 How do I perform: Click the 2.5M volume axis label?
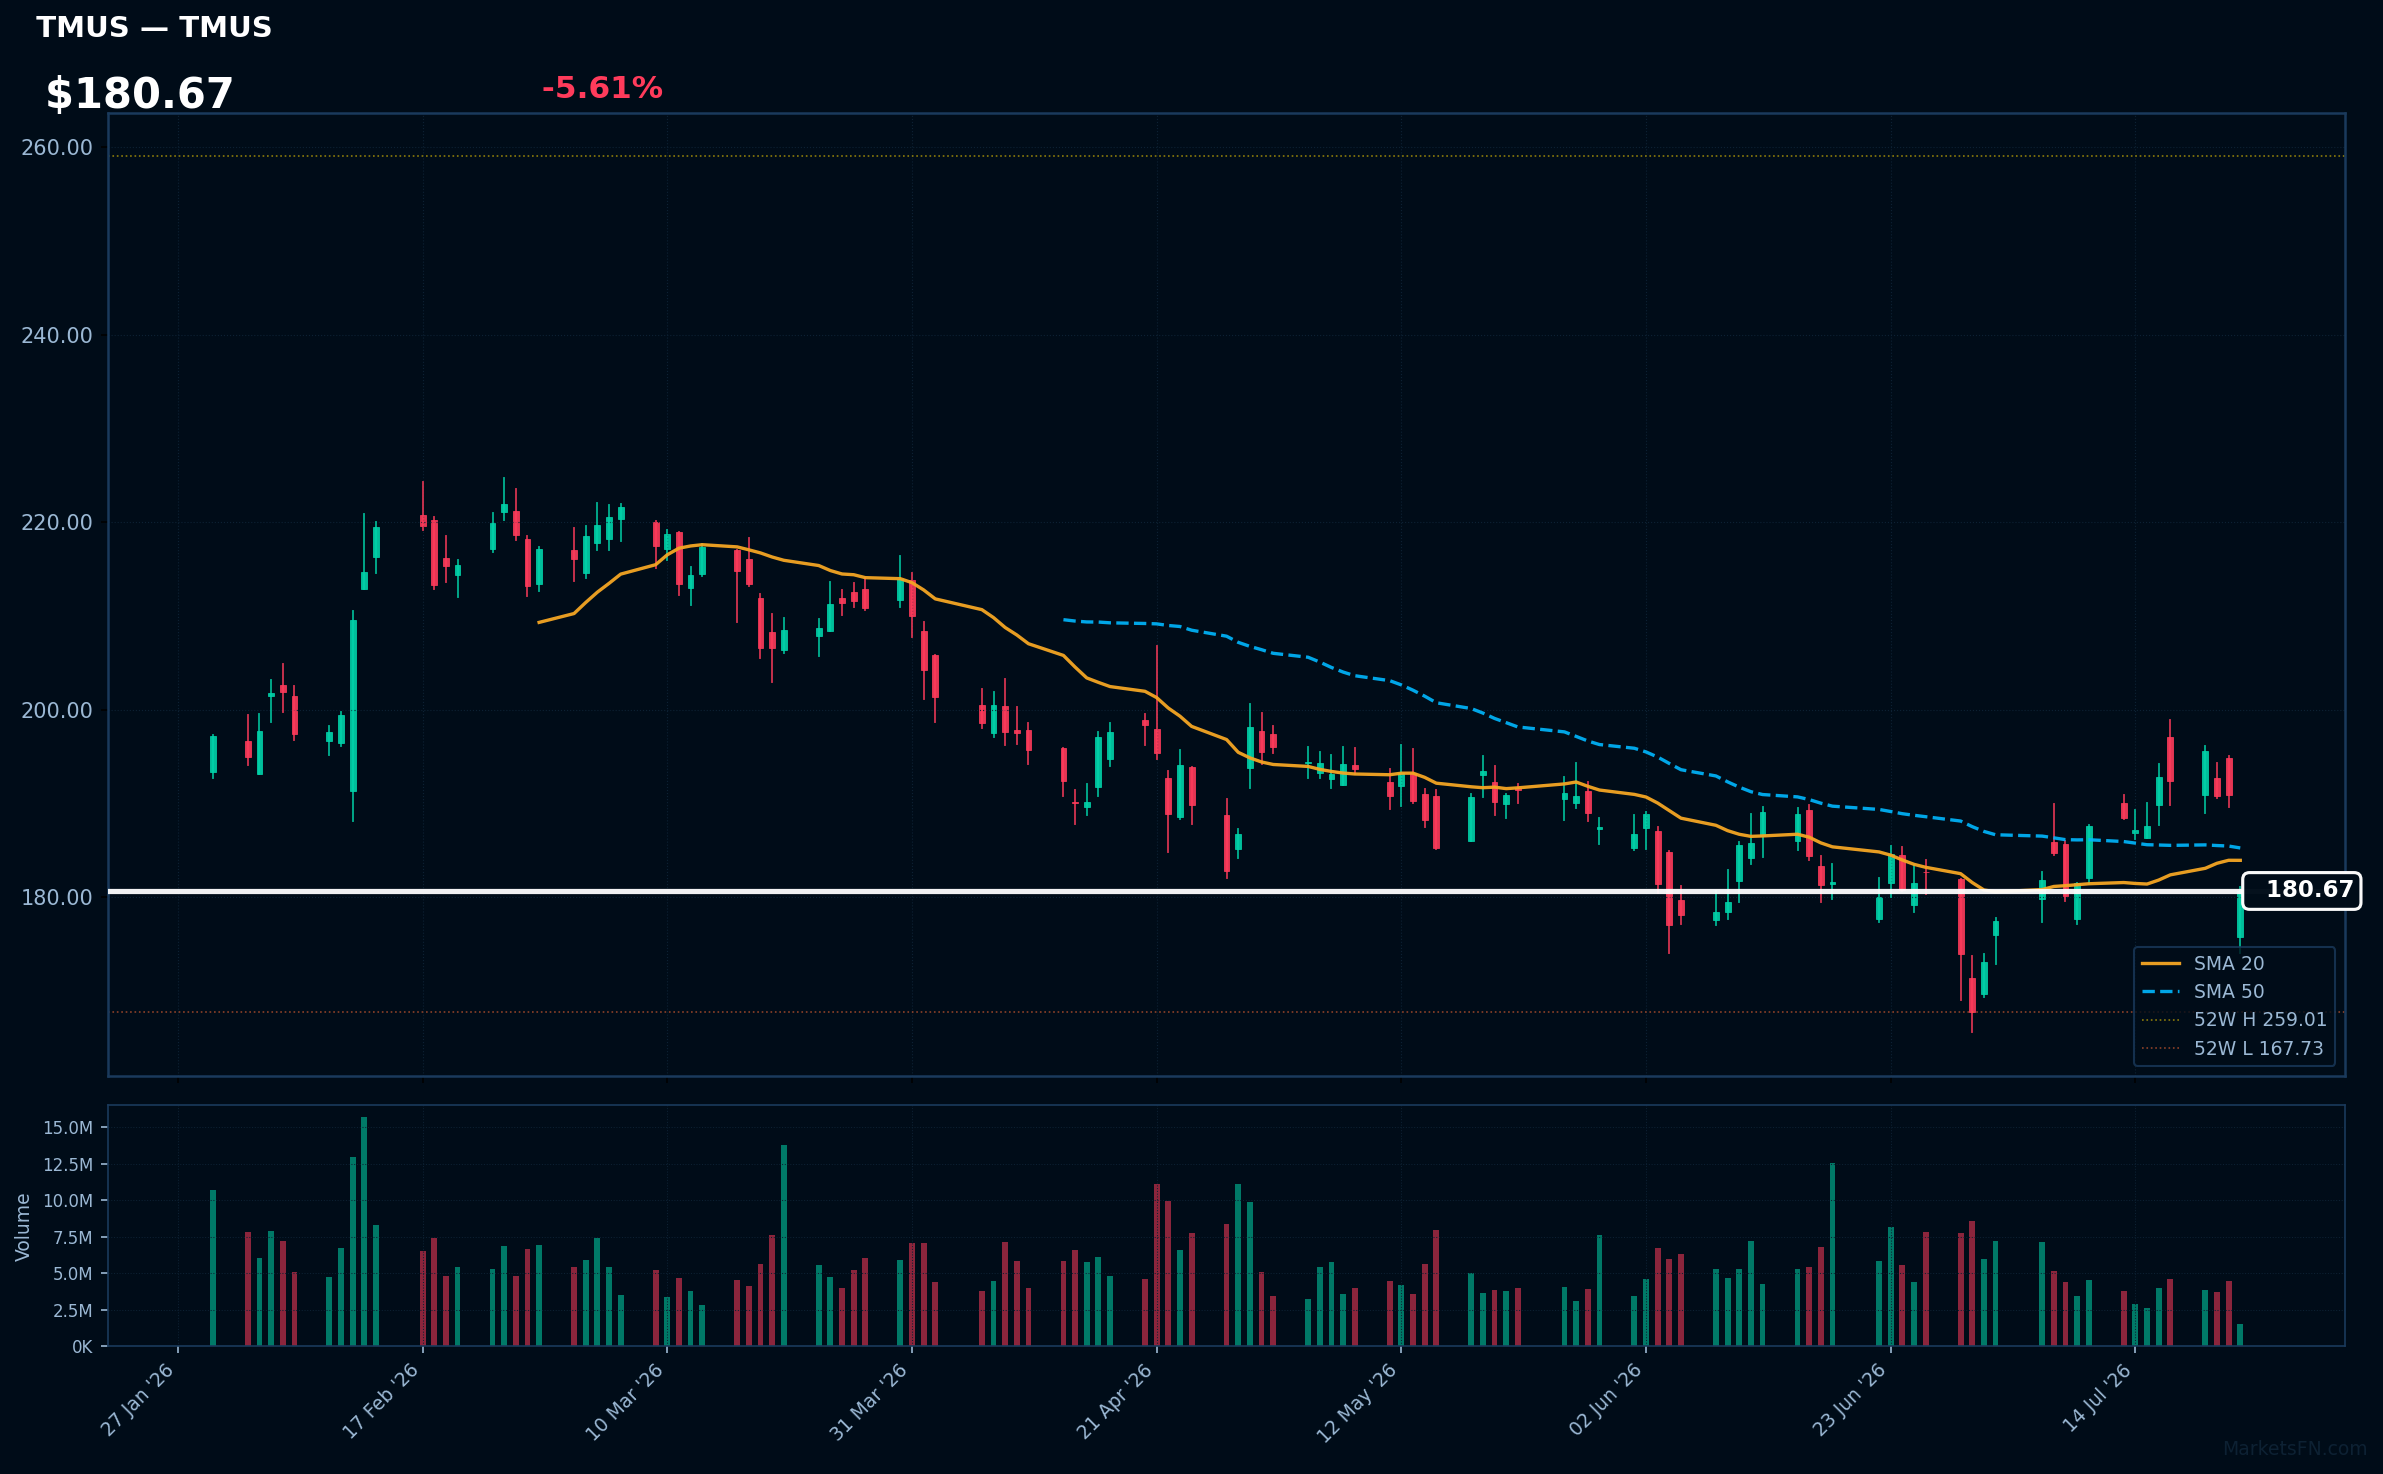[73, 1311]
